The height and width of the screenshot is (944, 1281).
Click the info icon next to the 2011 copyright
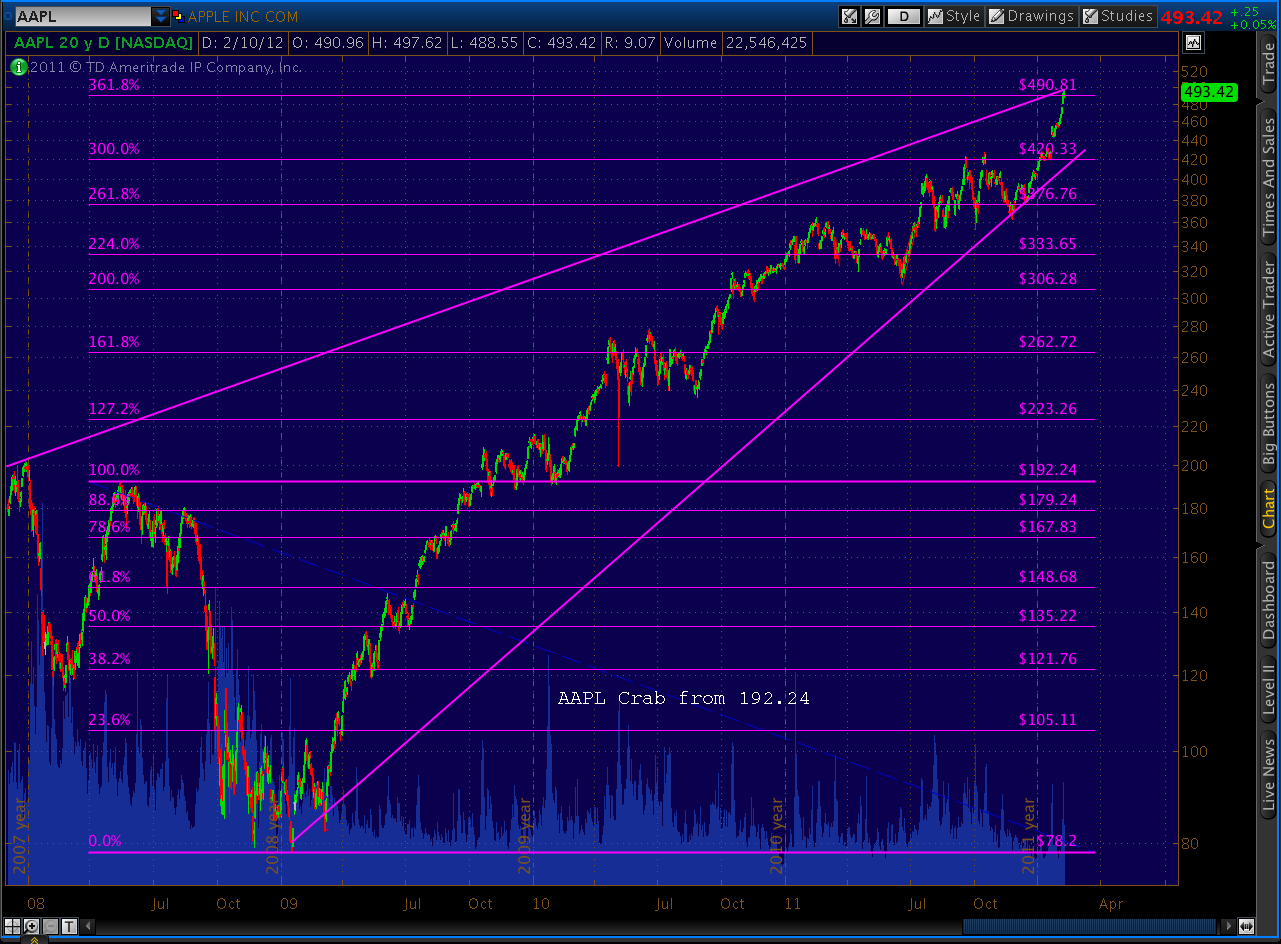point(18,67)
